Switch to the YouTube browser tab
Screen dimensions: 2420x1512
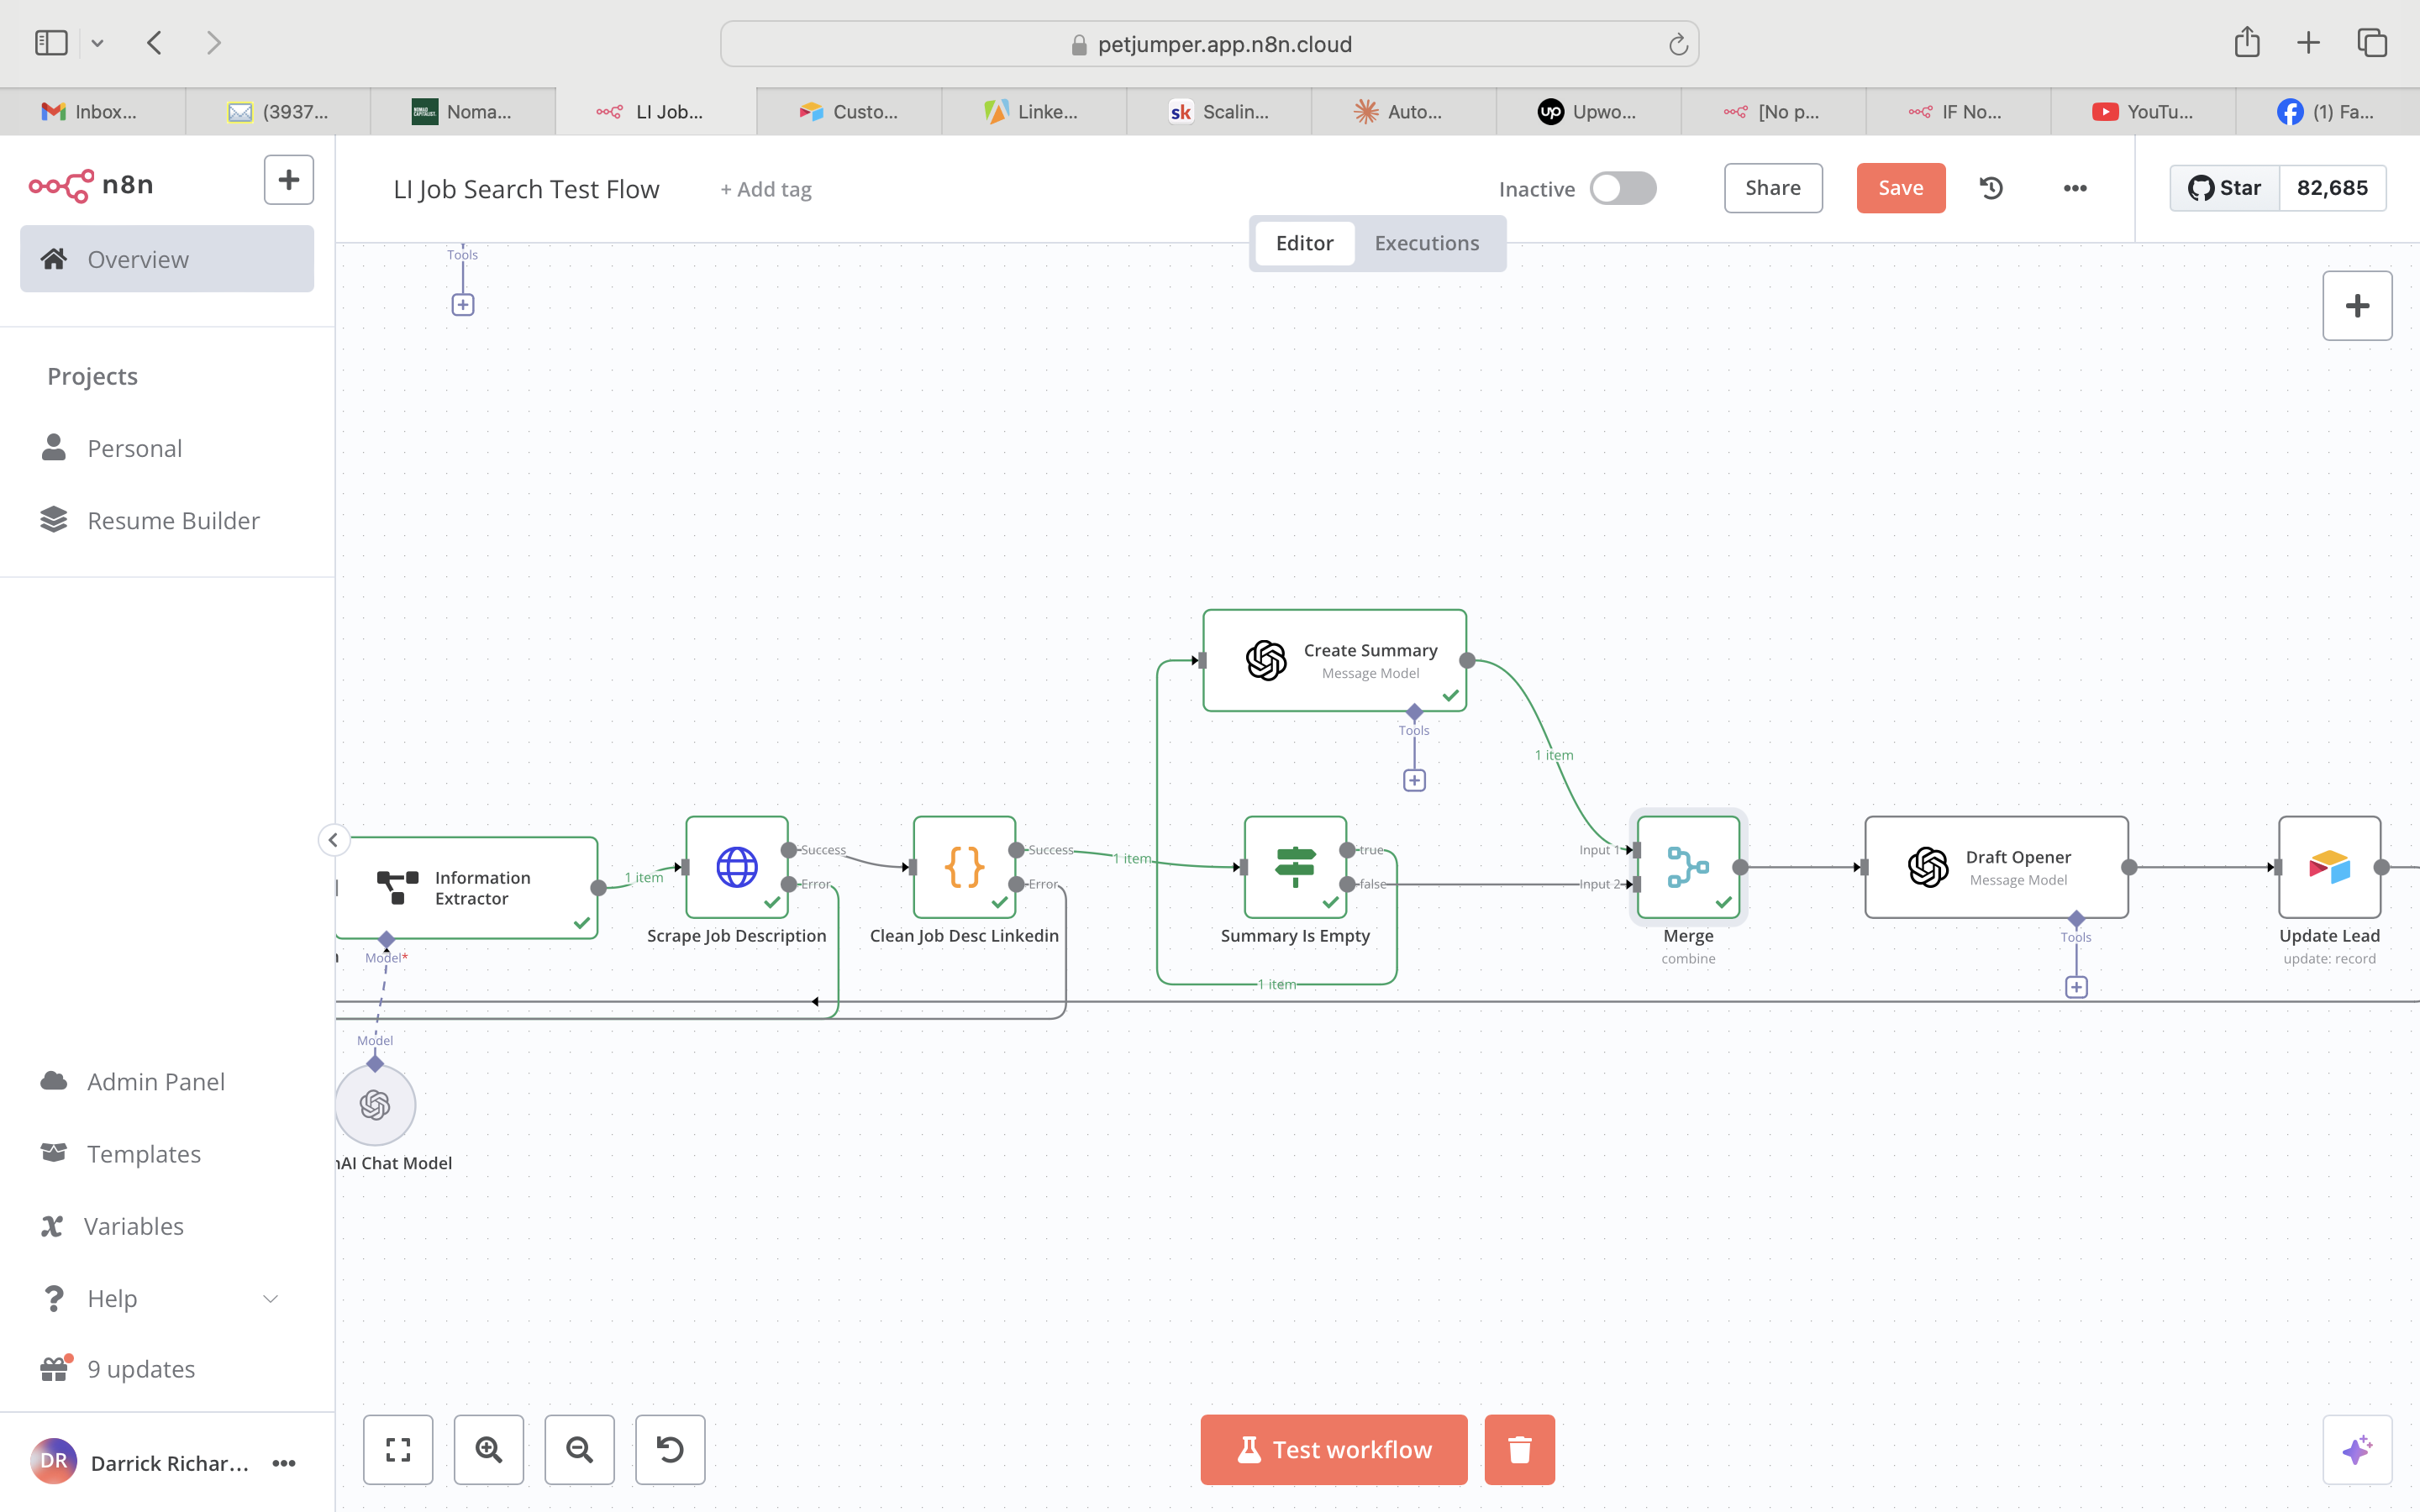pos(2143,111)
